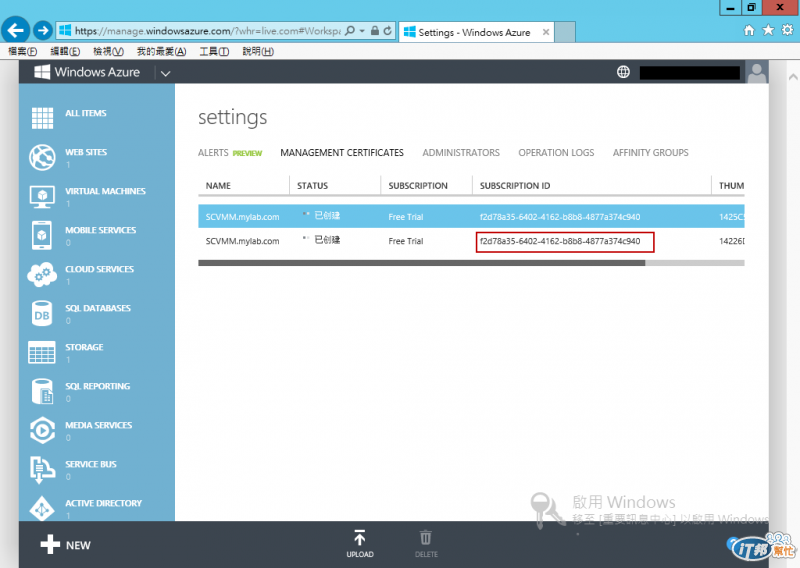This screenshot has width=800, height=568.
Task: Open the address bar dropdown arrow
Action: click(362, 31)
